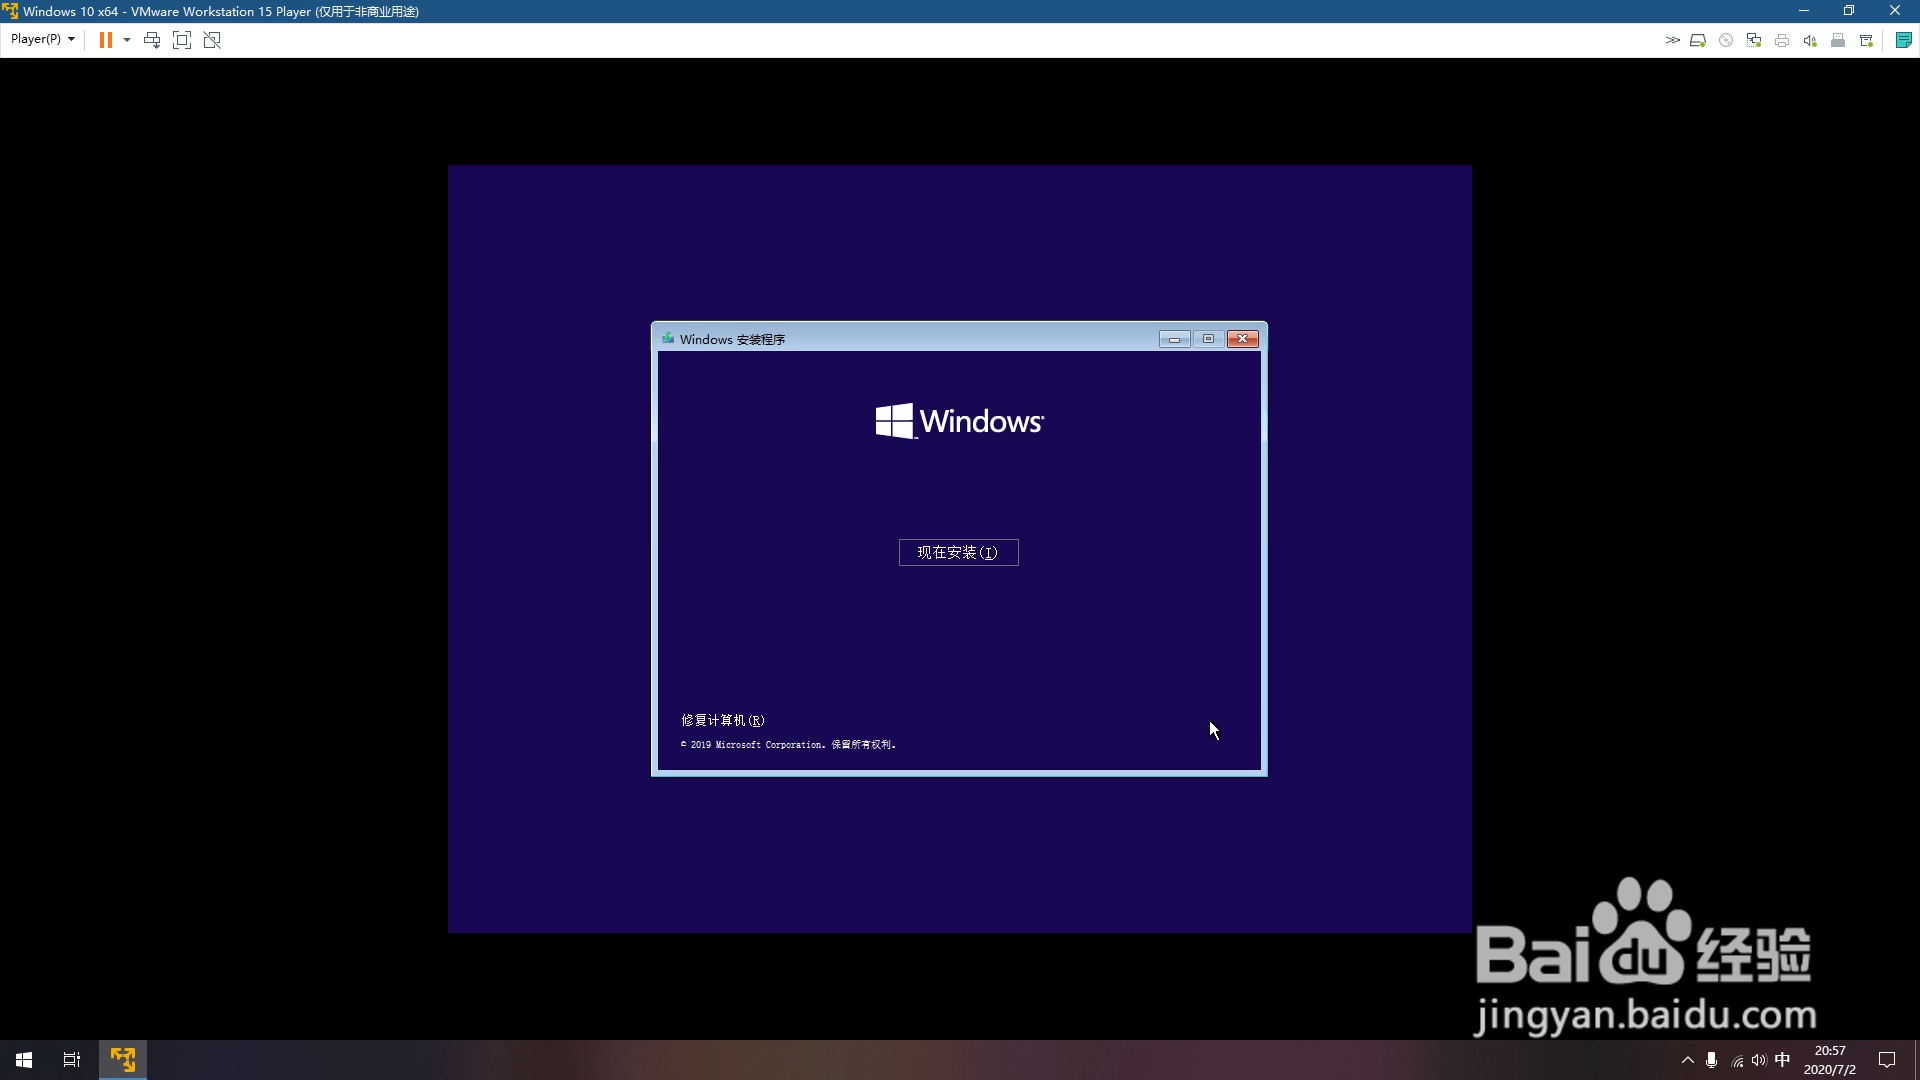Open the teal message log note icon
Screen dimensions: 1920x1080
(1904, 40)
